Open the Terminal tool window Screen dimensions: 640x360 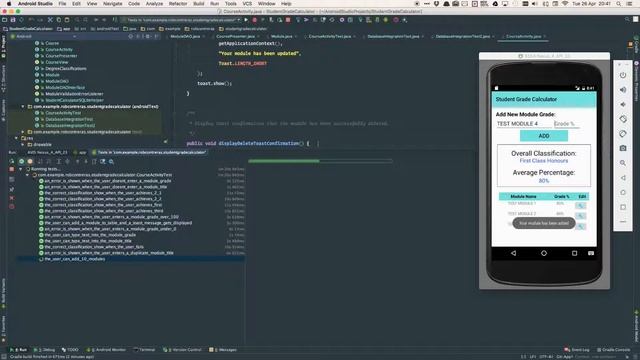144,350
